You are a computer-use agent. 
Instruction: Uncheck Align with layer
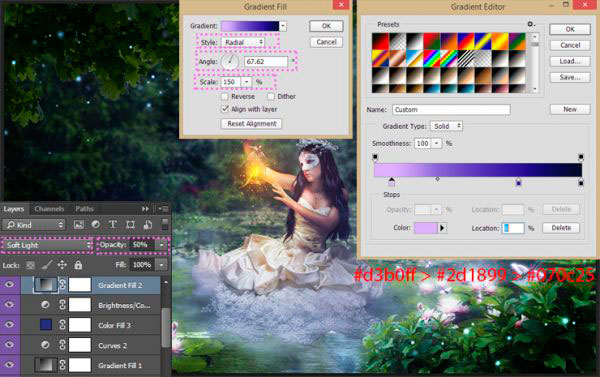[x=225, y=109]
